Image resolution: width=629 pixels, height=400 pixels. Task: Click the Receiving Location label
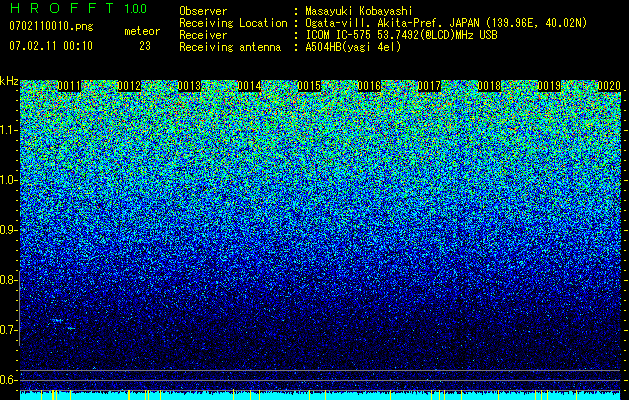pos(233,23)
